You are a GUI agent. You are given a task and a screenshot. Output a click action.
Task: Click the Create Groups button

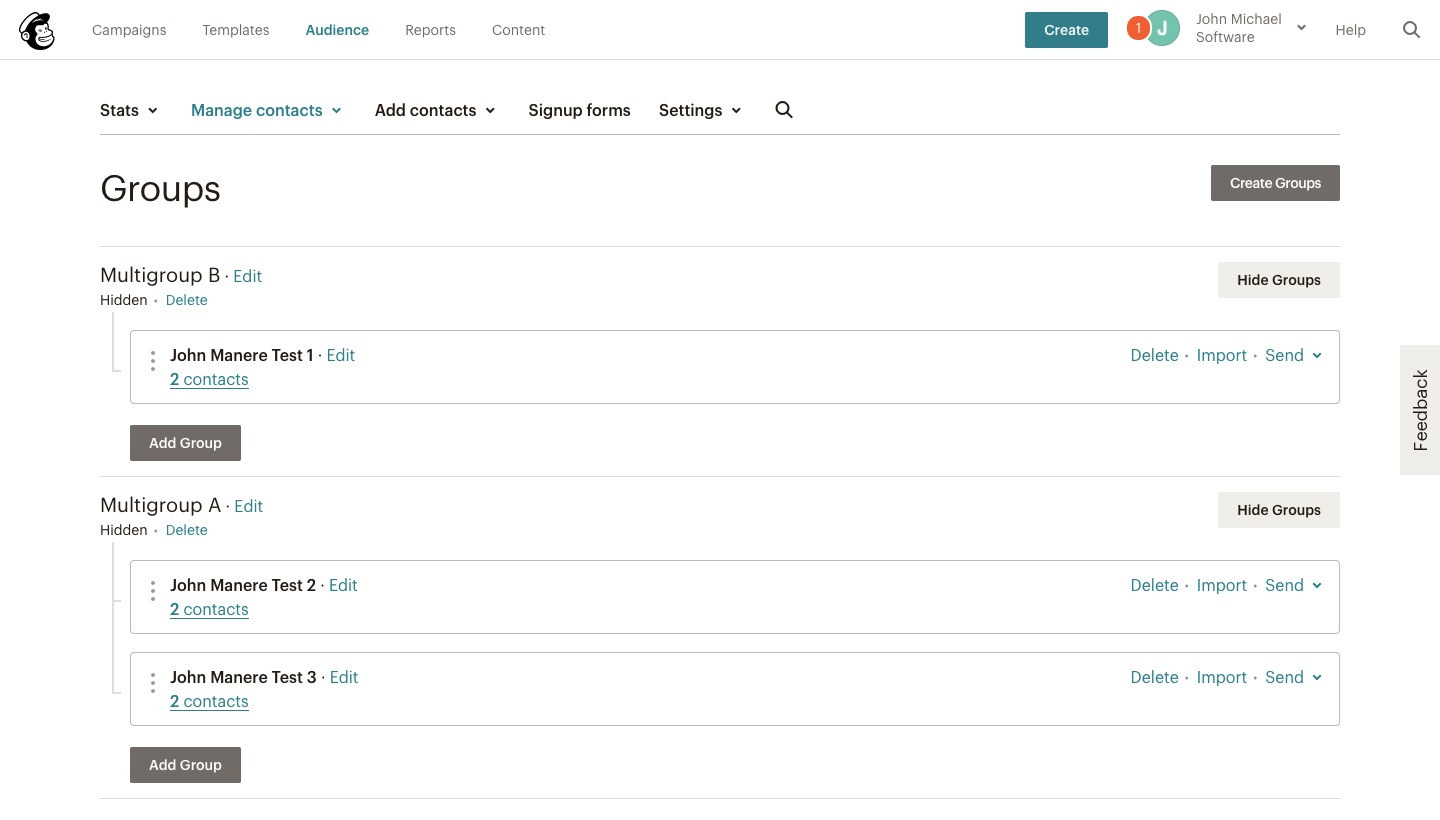pyautogui.click(x=1275, y=183)
